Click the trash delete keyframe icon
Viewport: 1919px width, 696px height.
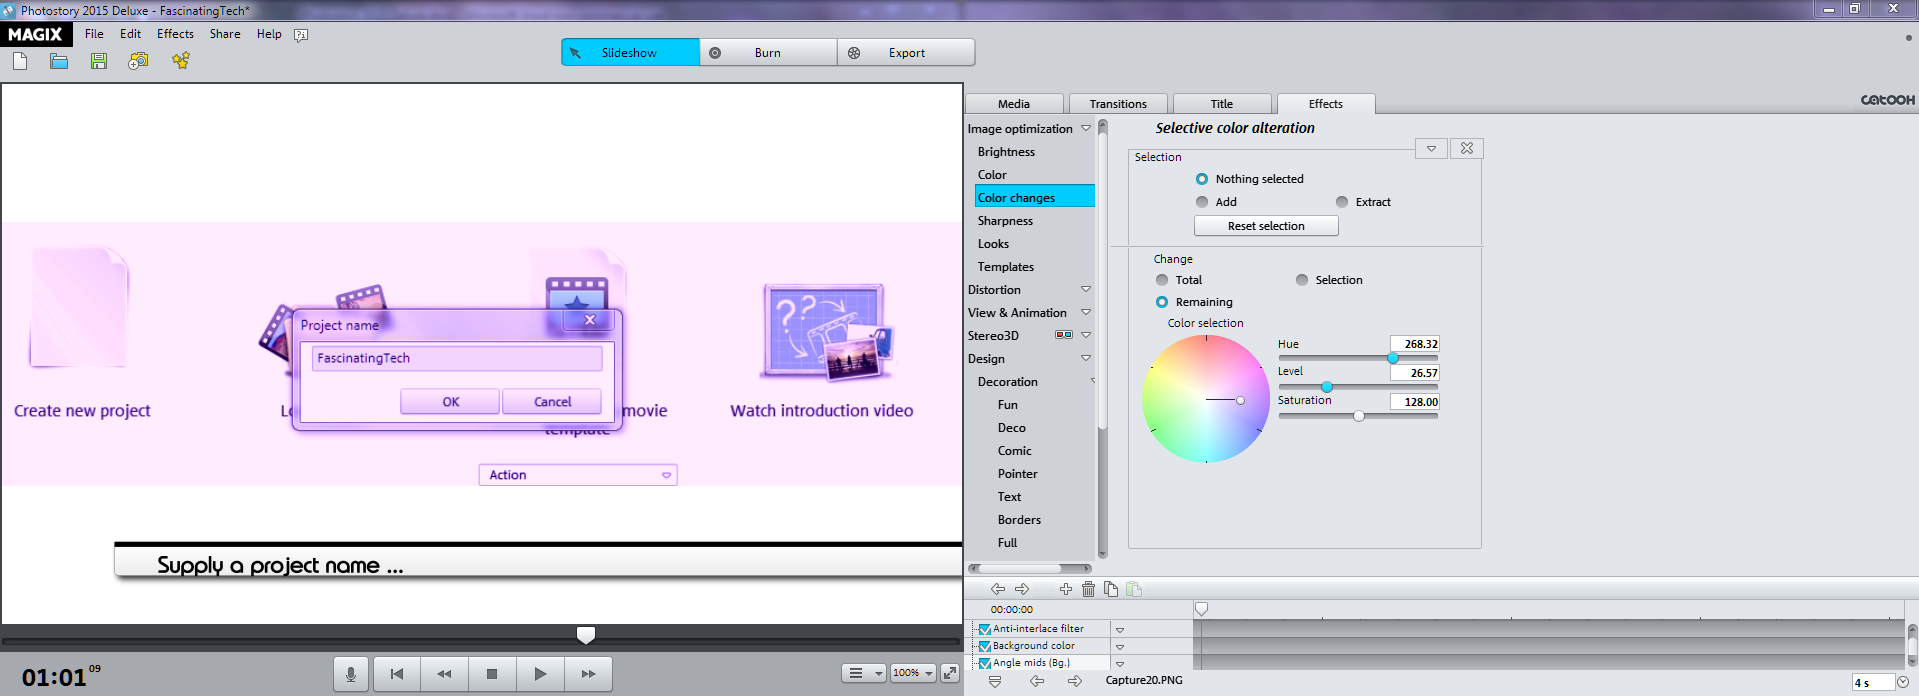(1089, 589)
